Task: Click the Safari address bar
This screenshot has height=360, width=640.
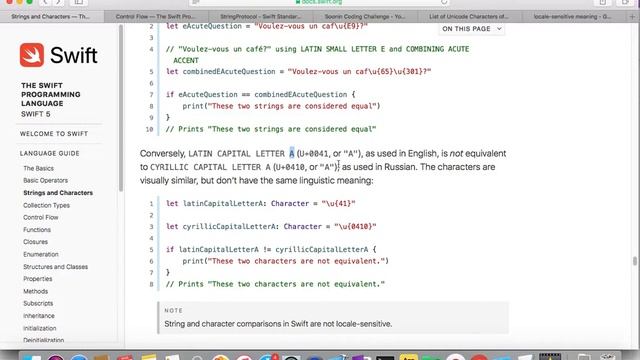Action: [x=320, y=2]
